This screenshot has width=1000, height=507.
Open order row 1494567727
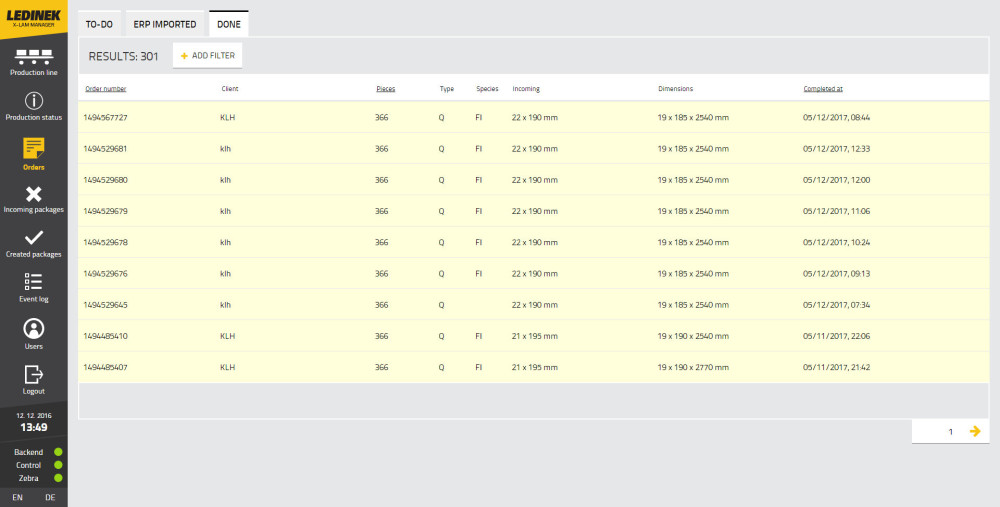[105, 117]
